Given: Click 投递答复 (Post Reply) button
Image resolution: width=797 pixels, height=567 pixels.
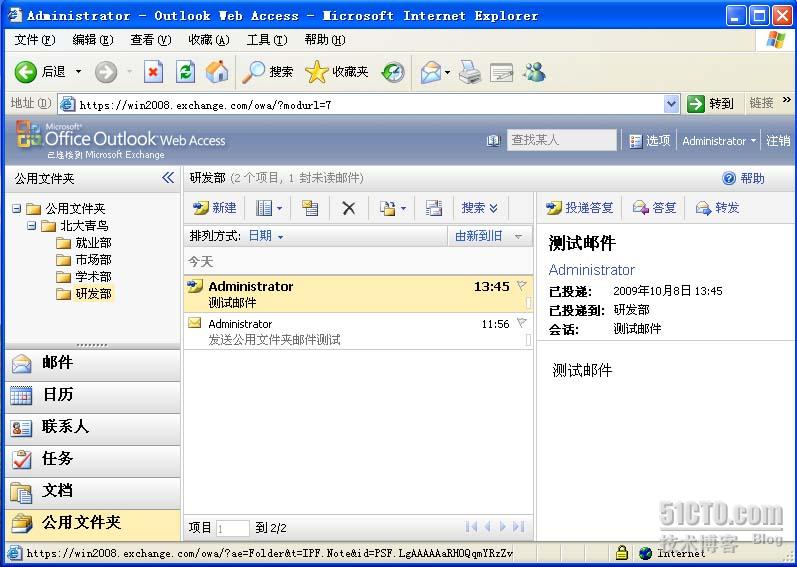Looking at the screenshot, I should coord(579,208).
